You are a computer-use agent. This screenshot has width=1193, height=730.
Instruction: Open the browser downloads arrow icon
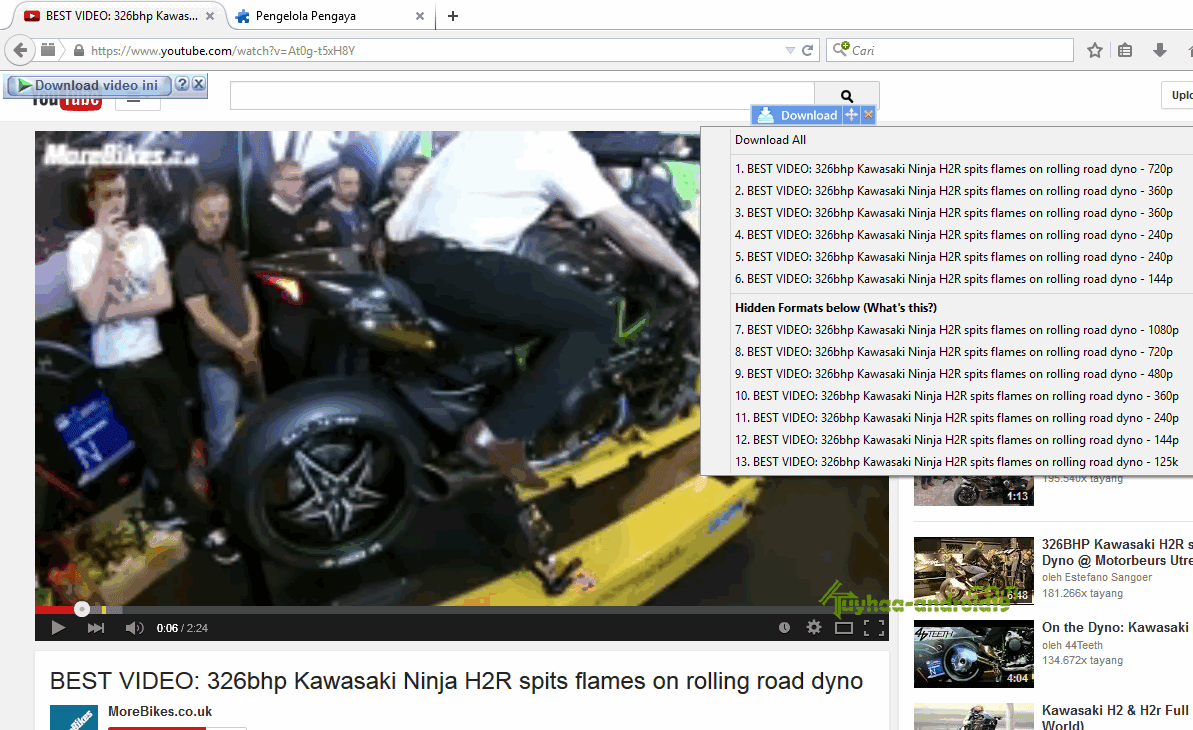(x=1160, y=50)
